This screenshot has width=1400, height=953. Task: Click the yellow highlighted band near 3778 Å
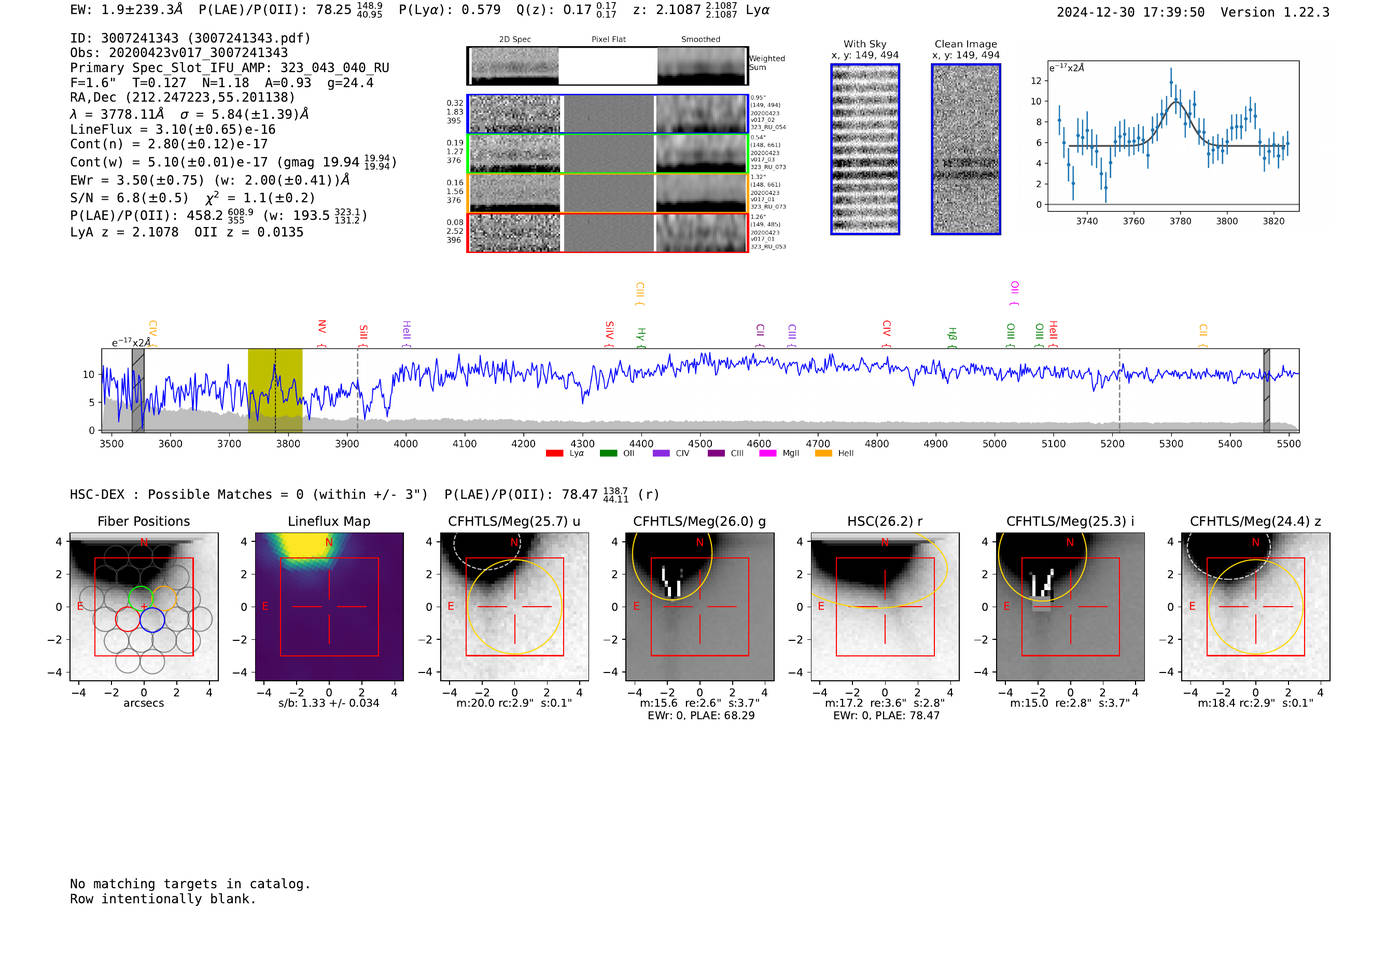point(275,391)
